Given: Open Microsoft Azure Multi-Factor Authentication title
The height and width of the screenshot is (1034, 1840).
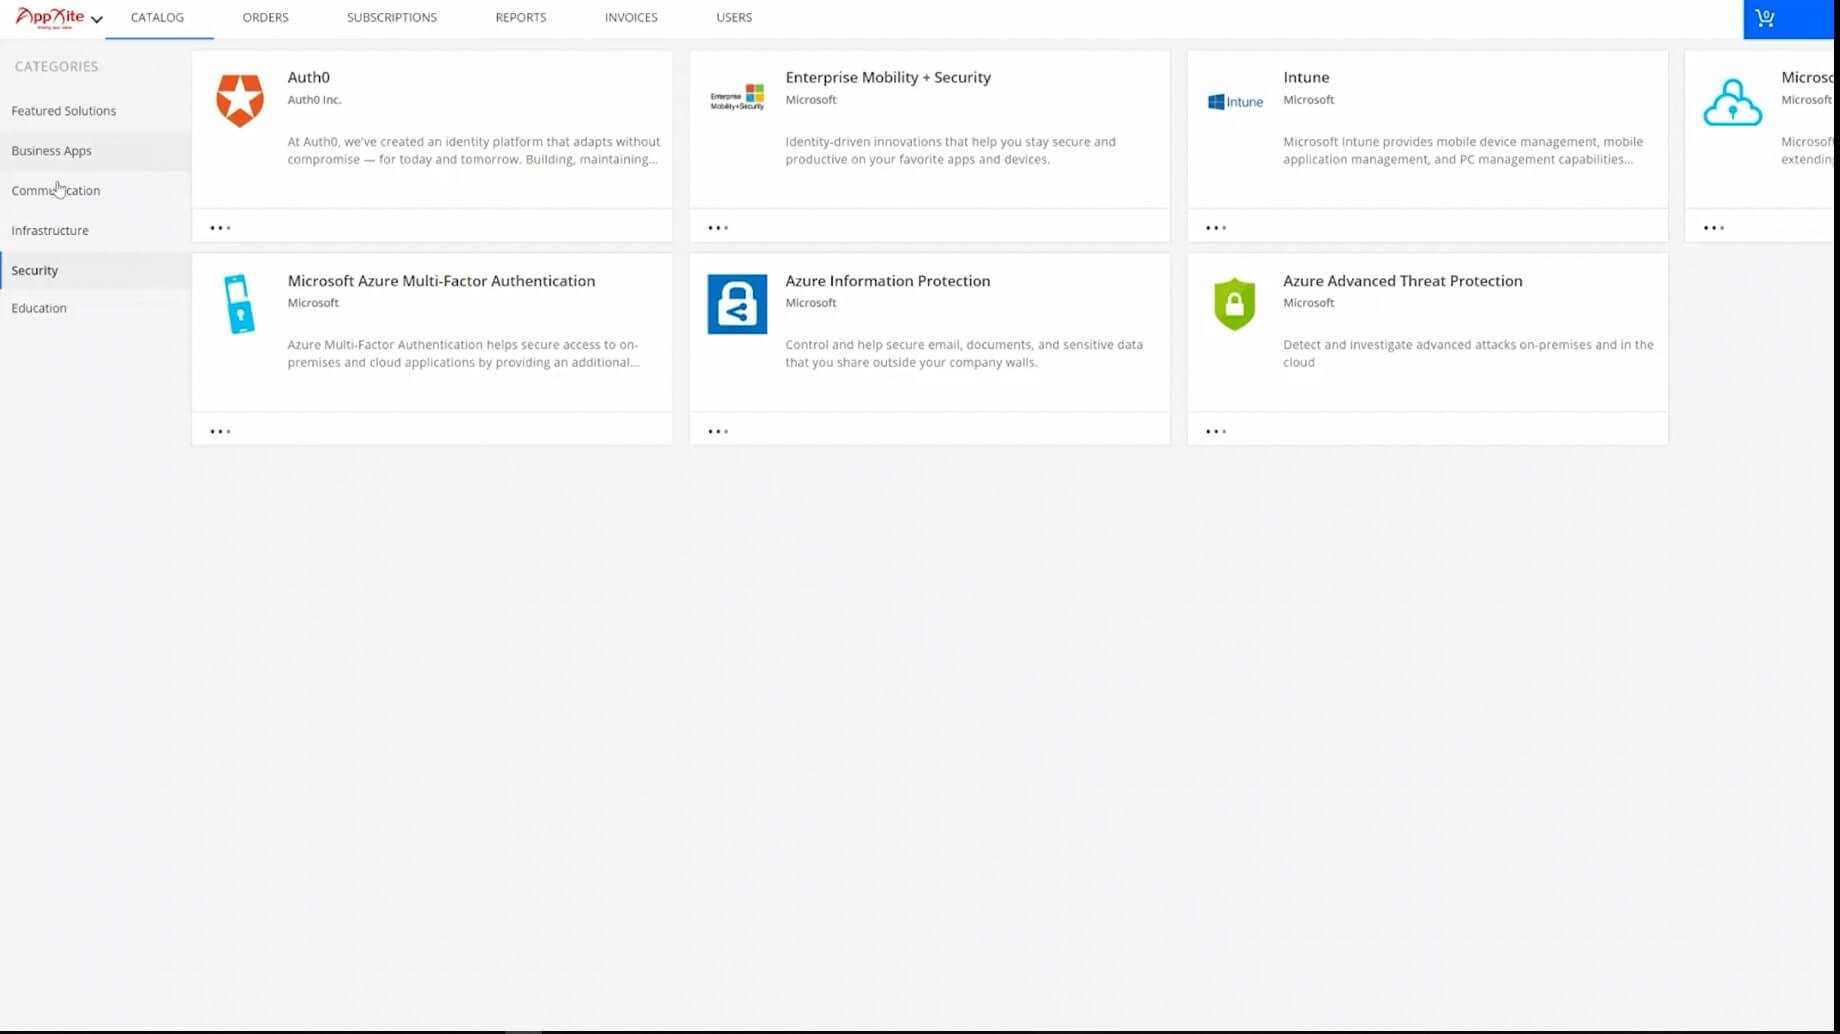Looking at the screenshot, I should pos(441,281).
